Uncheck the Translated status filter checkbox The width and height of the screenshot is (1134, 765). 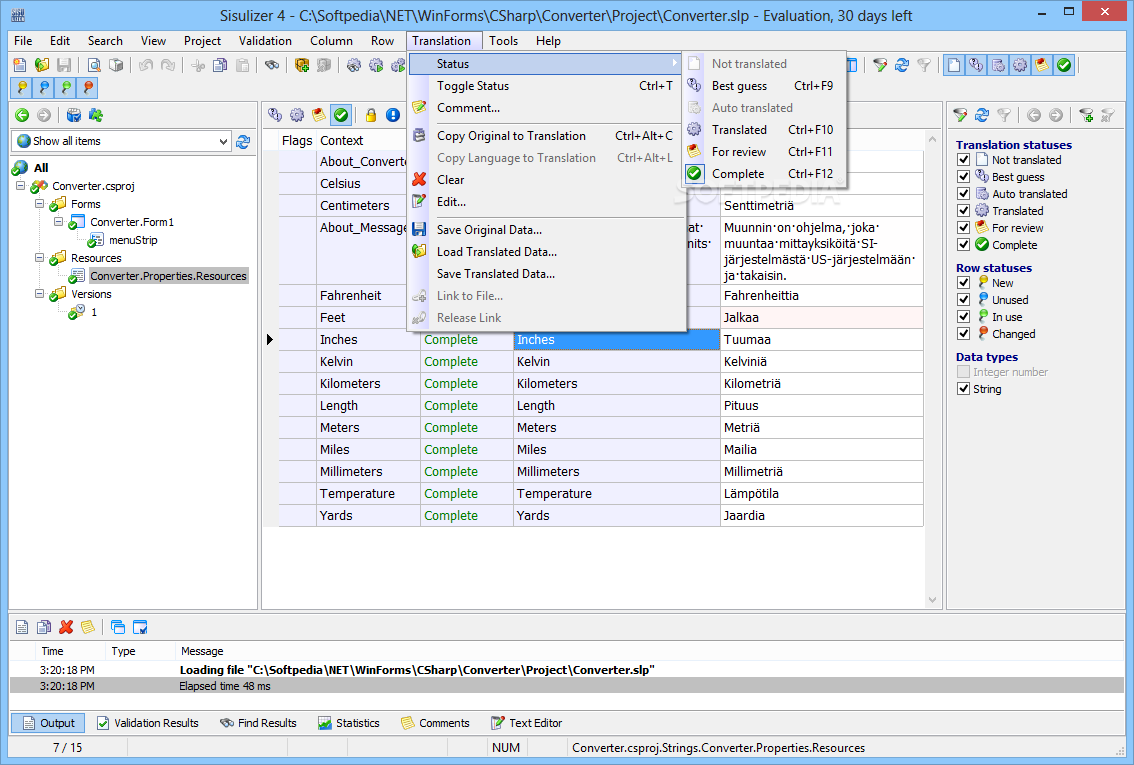click(963, 210)
